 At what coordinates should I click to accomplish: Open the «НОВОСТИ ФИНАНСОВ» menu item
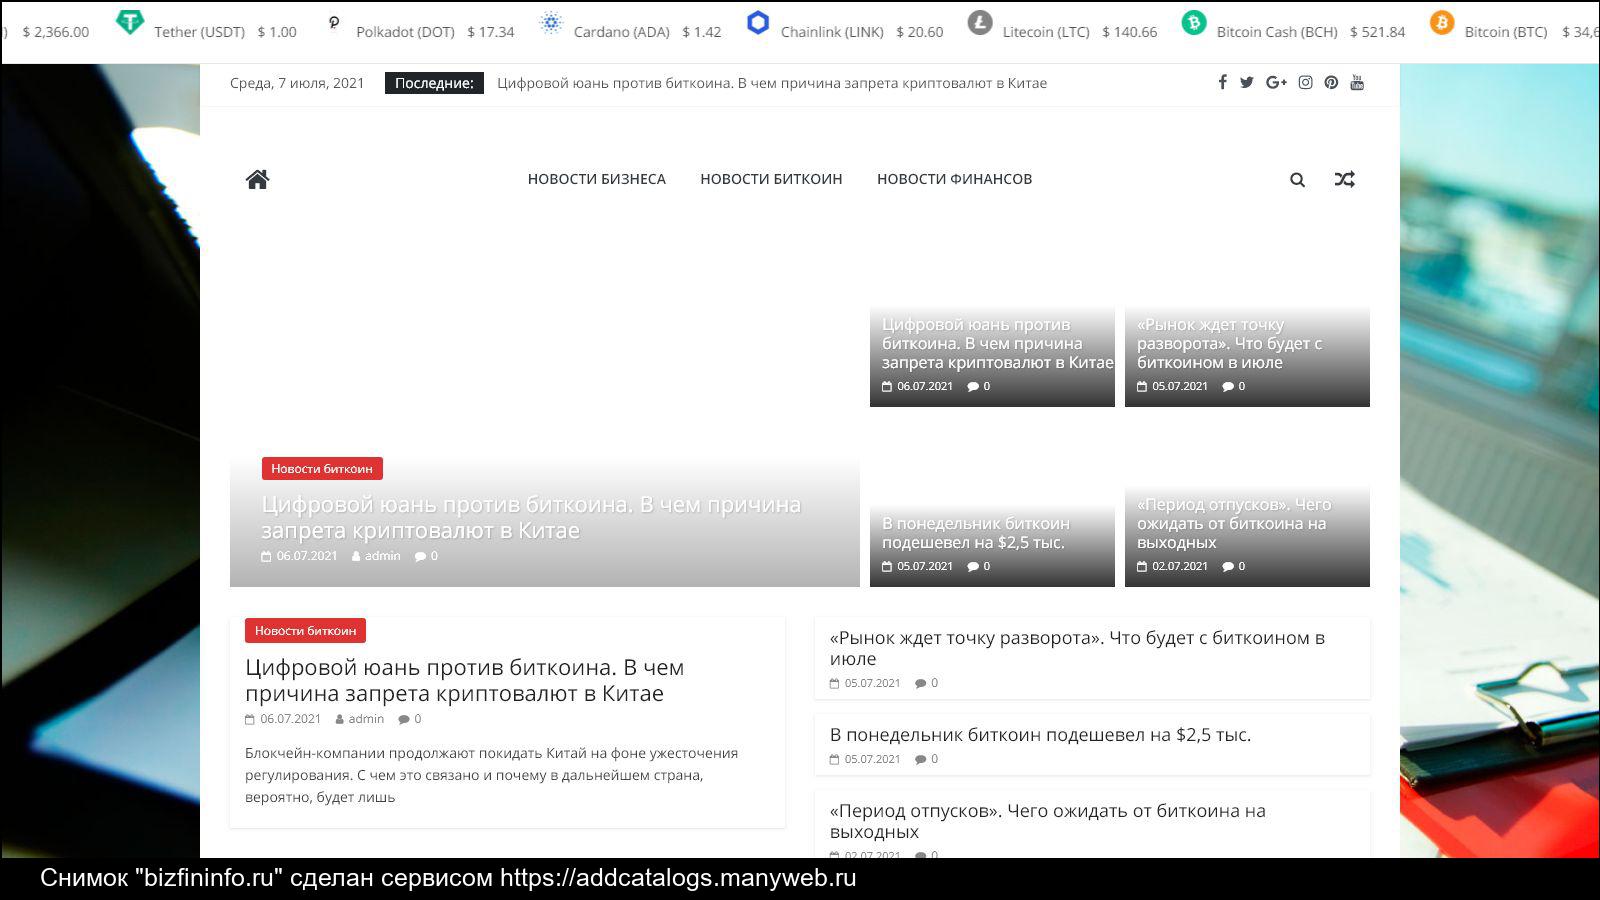(x=954, y=179)
